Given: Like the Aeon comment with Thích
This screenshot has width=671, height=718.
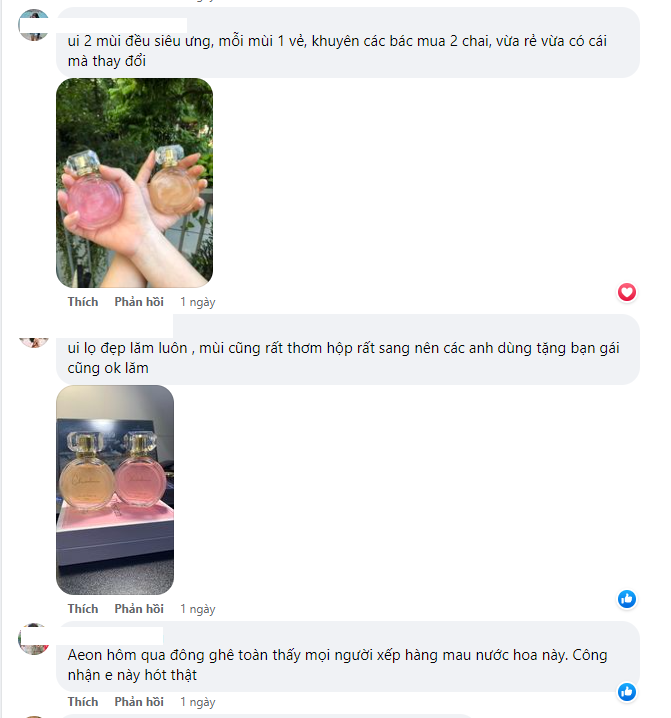Looking at the screenshot, I should click(x=83, y=702).
